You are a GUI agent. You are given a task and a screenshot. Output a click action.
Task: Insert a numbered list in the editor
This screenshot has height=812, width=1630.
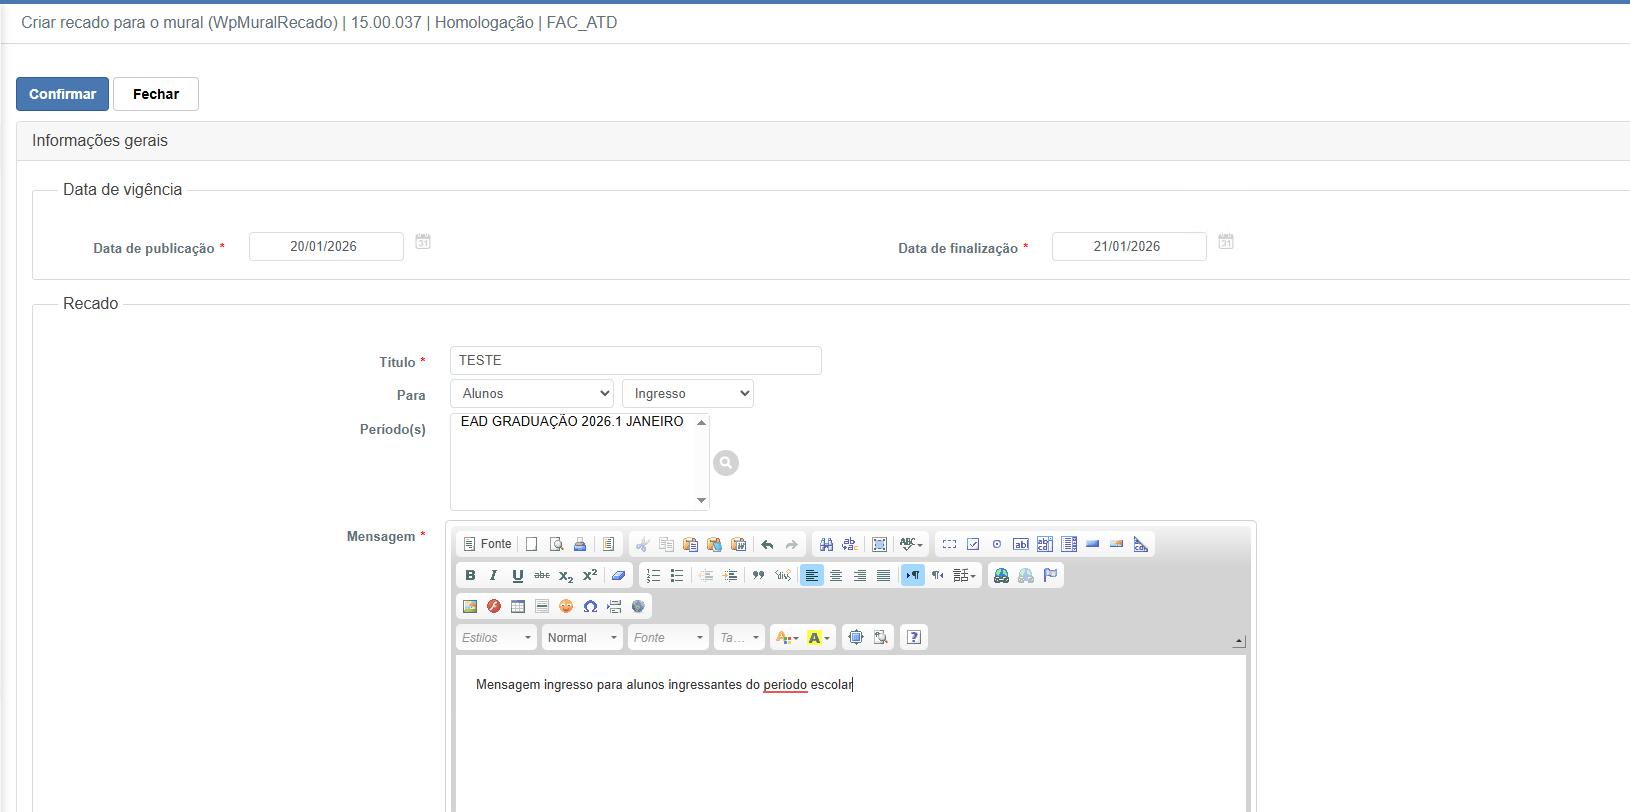pos(653,575)
